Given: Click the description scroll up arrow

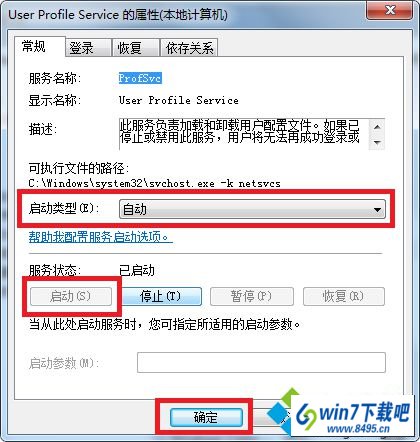Looking at the screenshot, I should point(377,127).
